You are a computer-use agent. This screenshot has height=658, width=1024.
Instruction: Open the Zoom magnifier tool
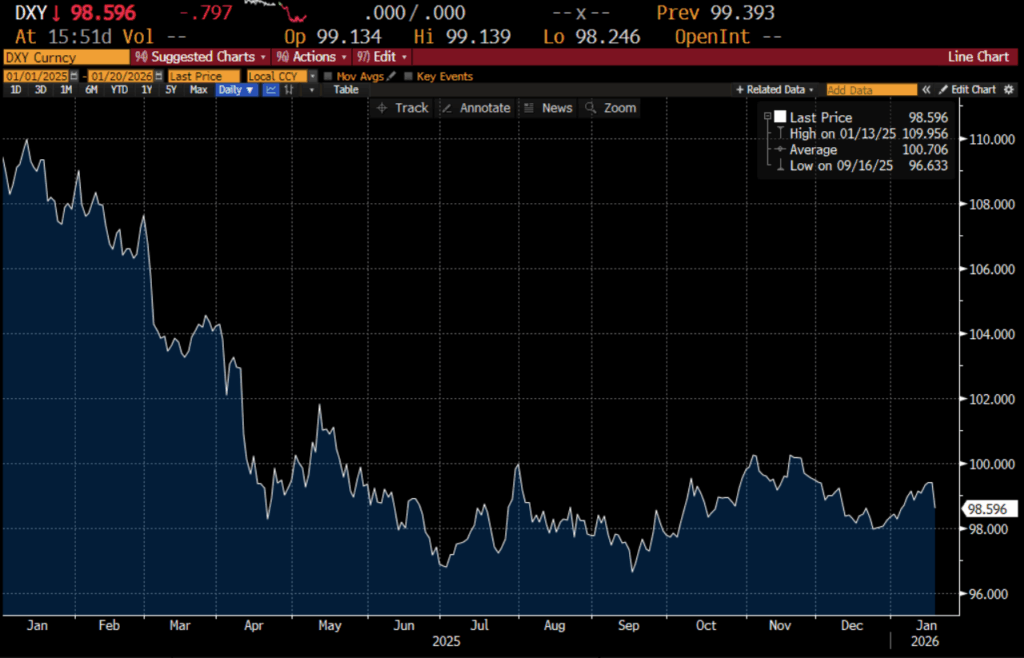click(x=610, y=108)
